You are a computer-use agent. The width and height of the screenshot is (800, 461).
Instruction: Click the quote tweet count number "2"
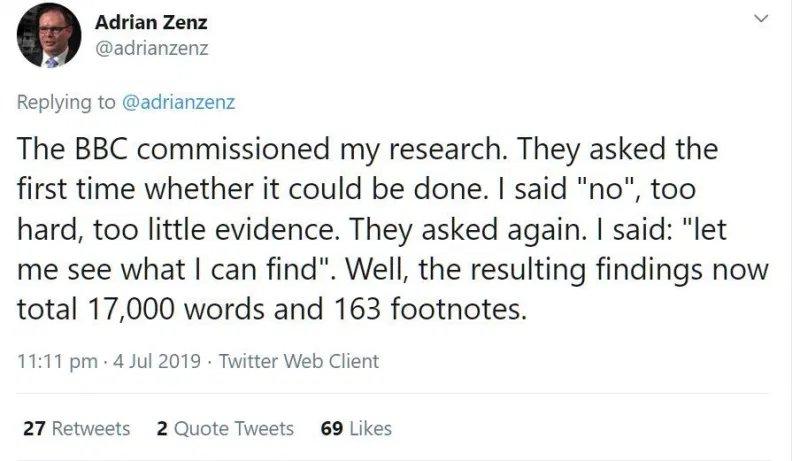coord(162,428)
